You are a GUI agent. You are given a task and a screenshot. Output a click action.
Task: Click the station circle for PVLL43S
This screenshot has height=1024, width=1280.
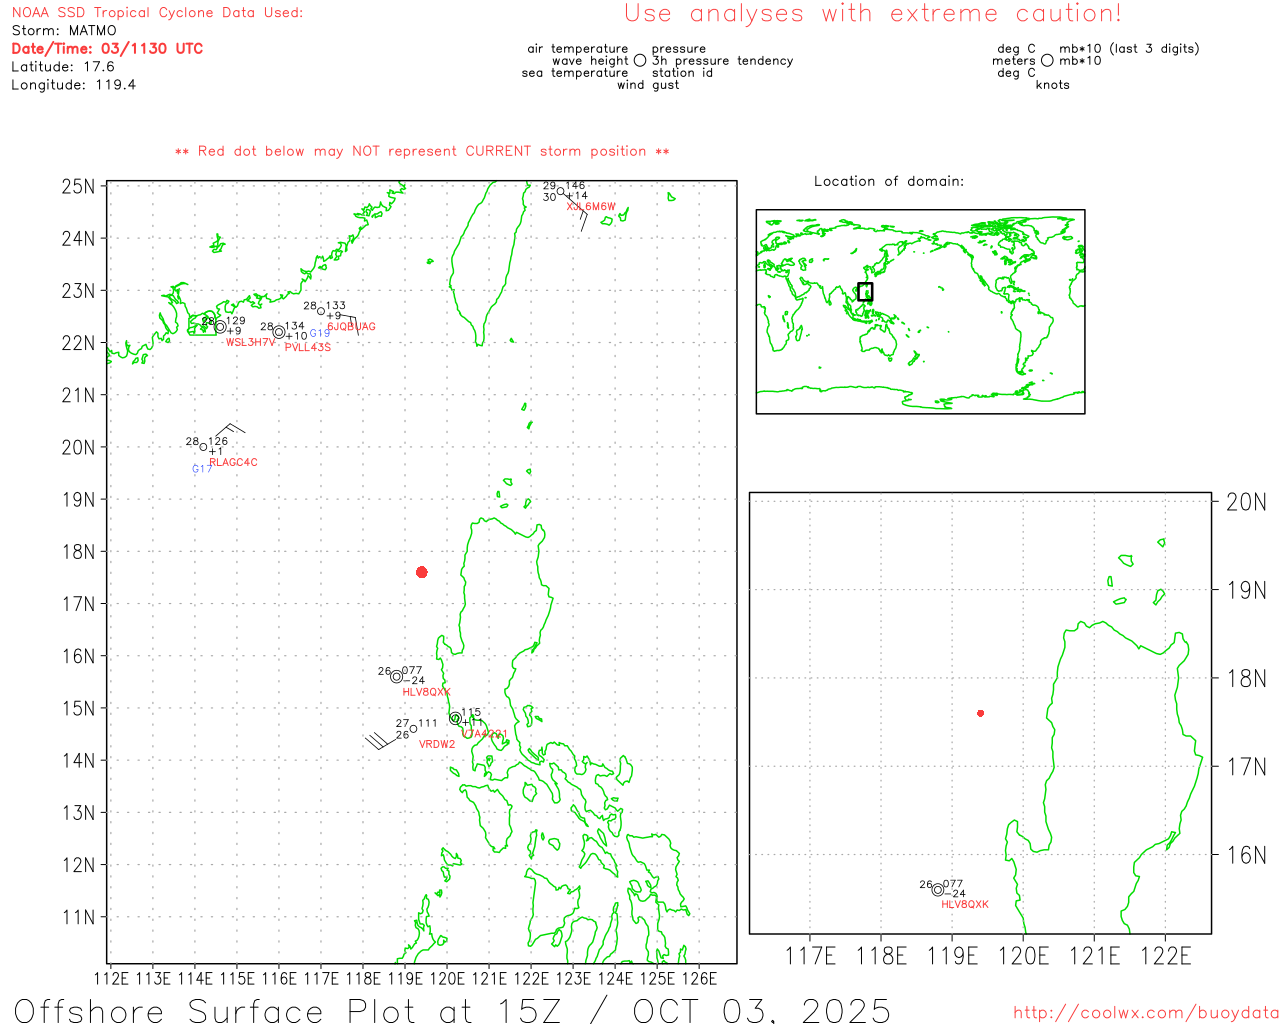279,333
